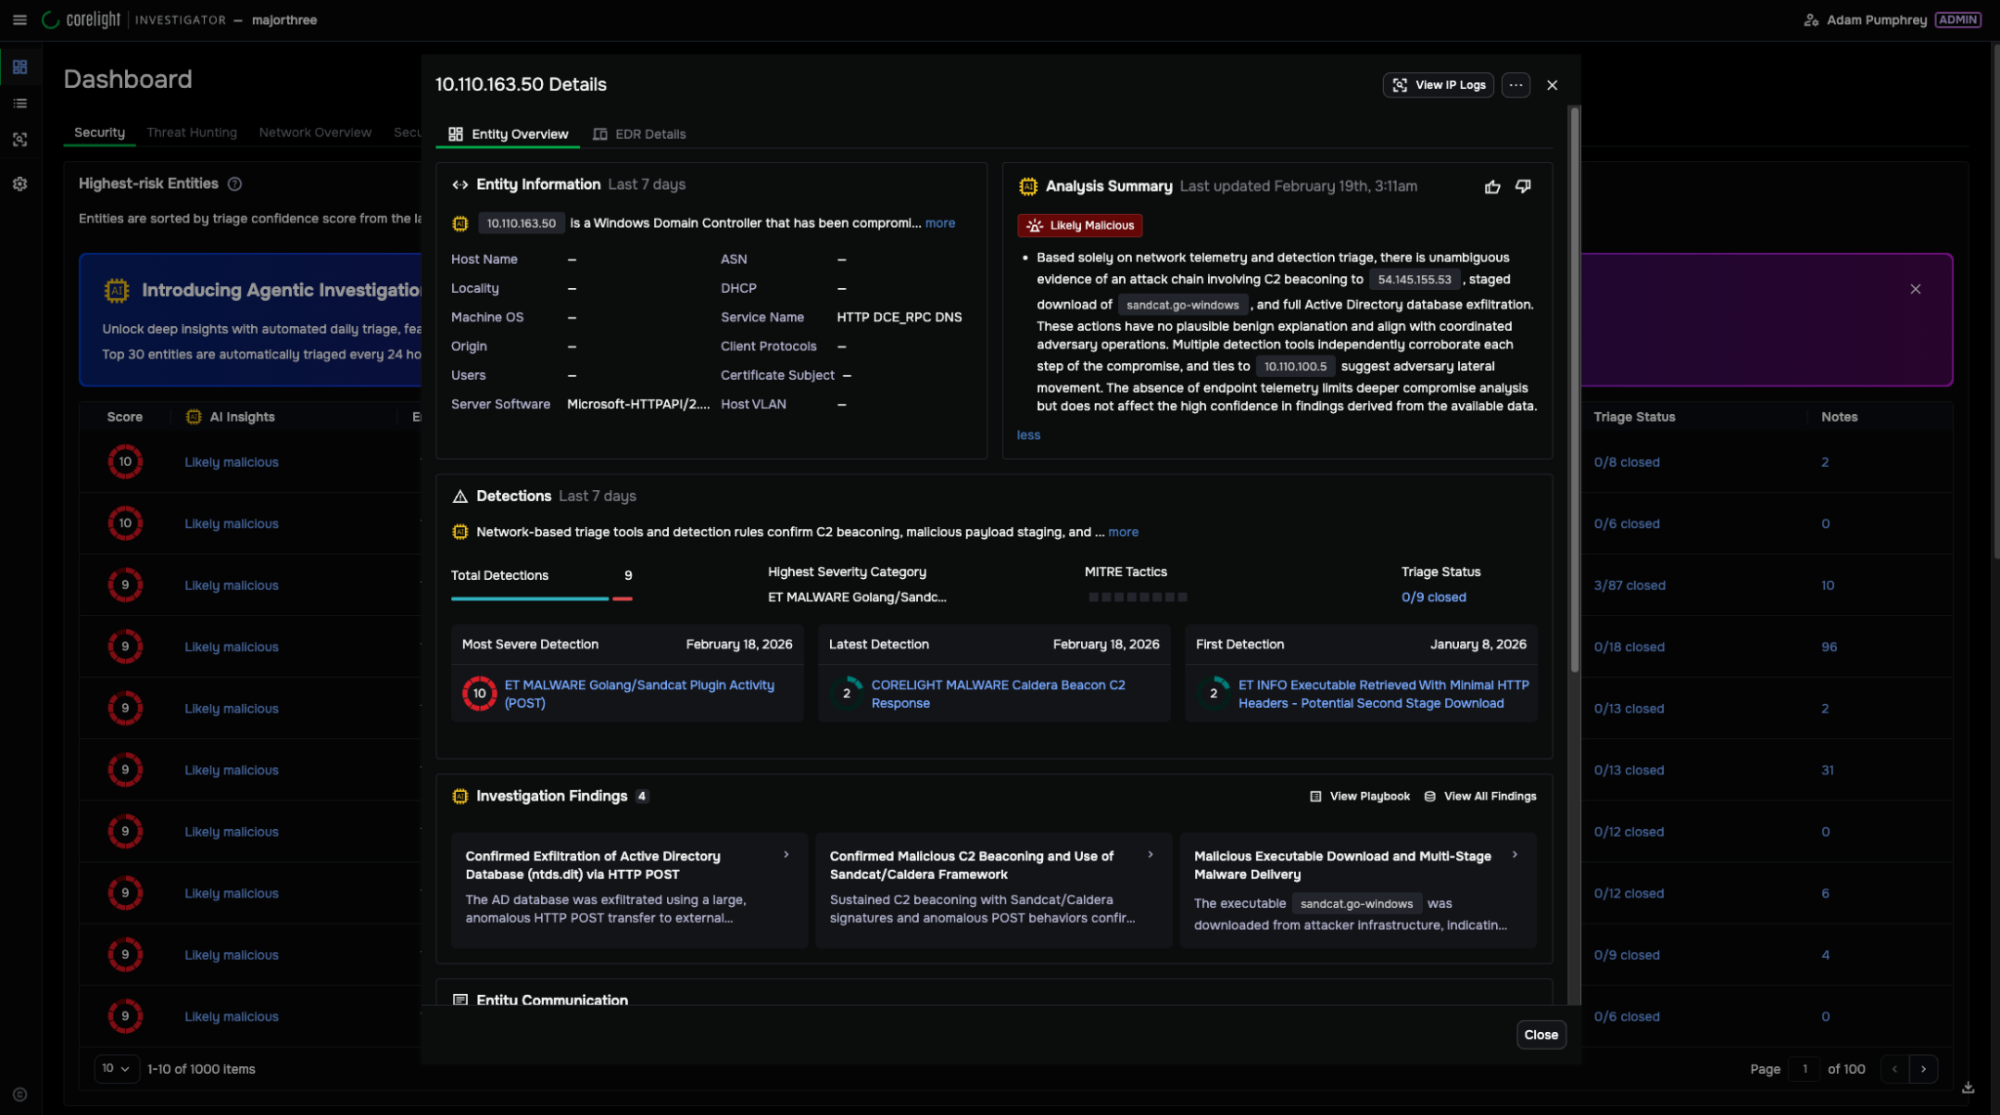Click the Total Detections severity bar

pyautogui.click(x=541, y=599)
